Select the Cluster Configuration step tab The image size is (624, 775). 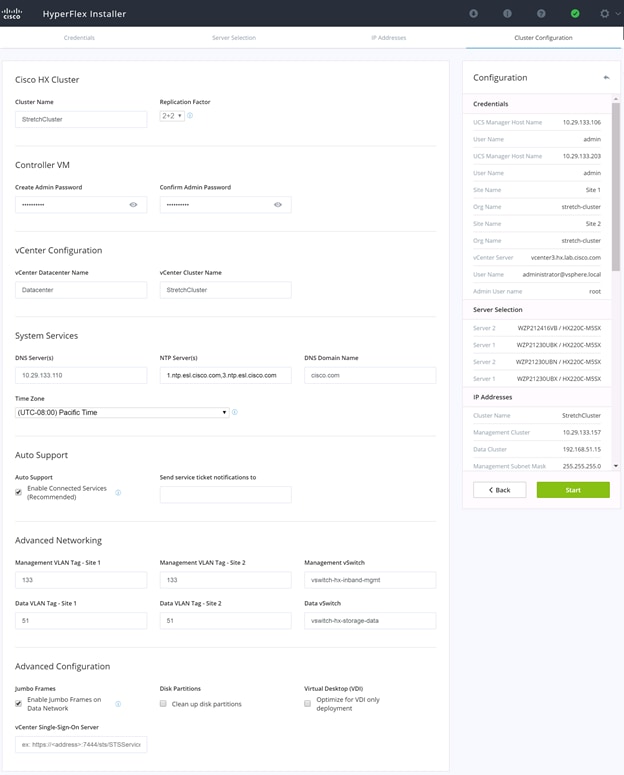pyautogui.click(x=543, y=38)
